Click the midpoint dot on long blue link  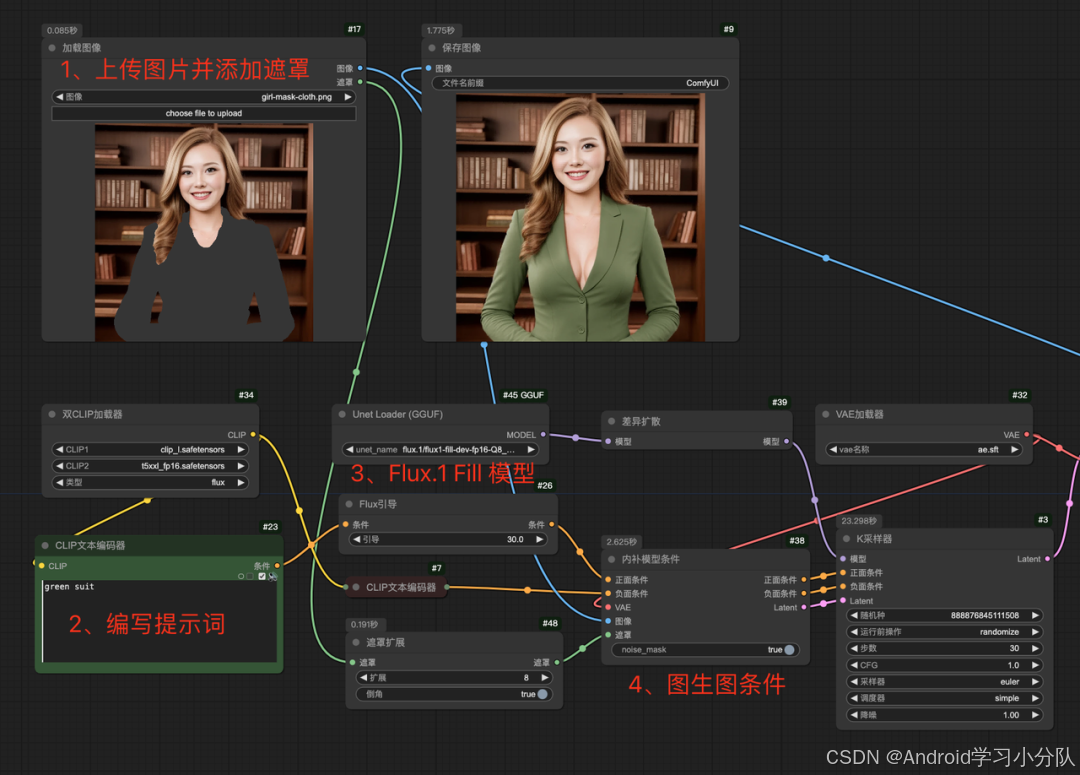coord(826,258)
